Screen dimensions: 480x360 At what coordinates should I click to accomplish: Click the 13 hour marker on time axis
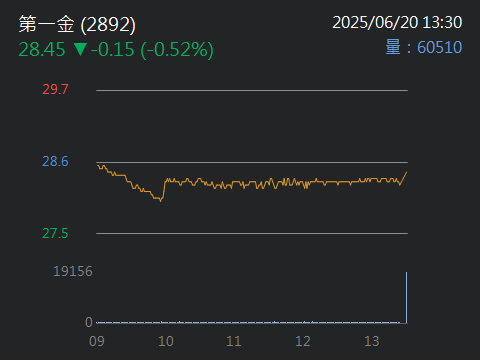(372, 341)
